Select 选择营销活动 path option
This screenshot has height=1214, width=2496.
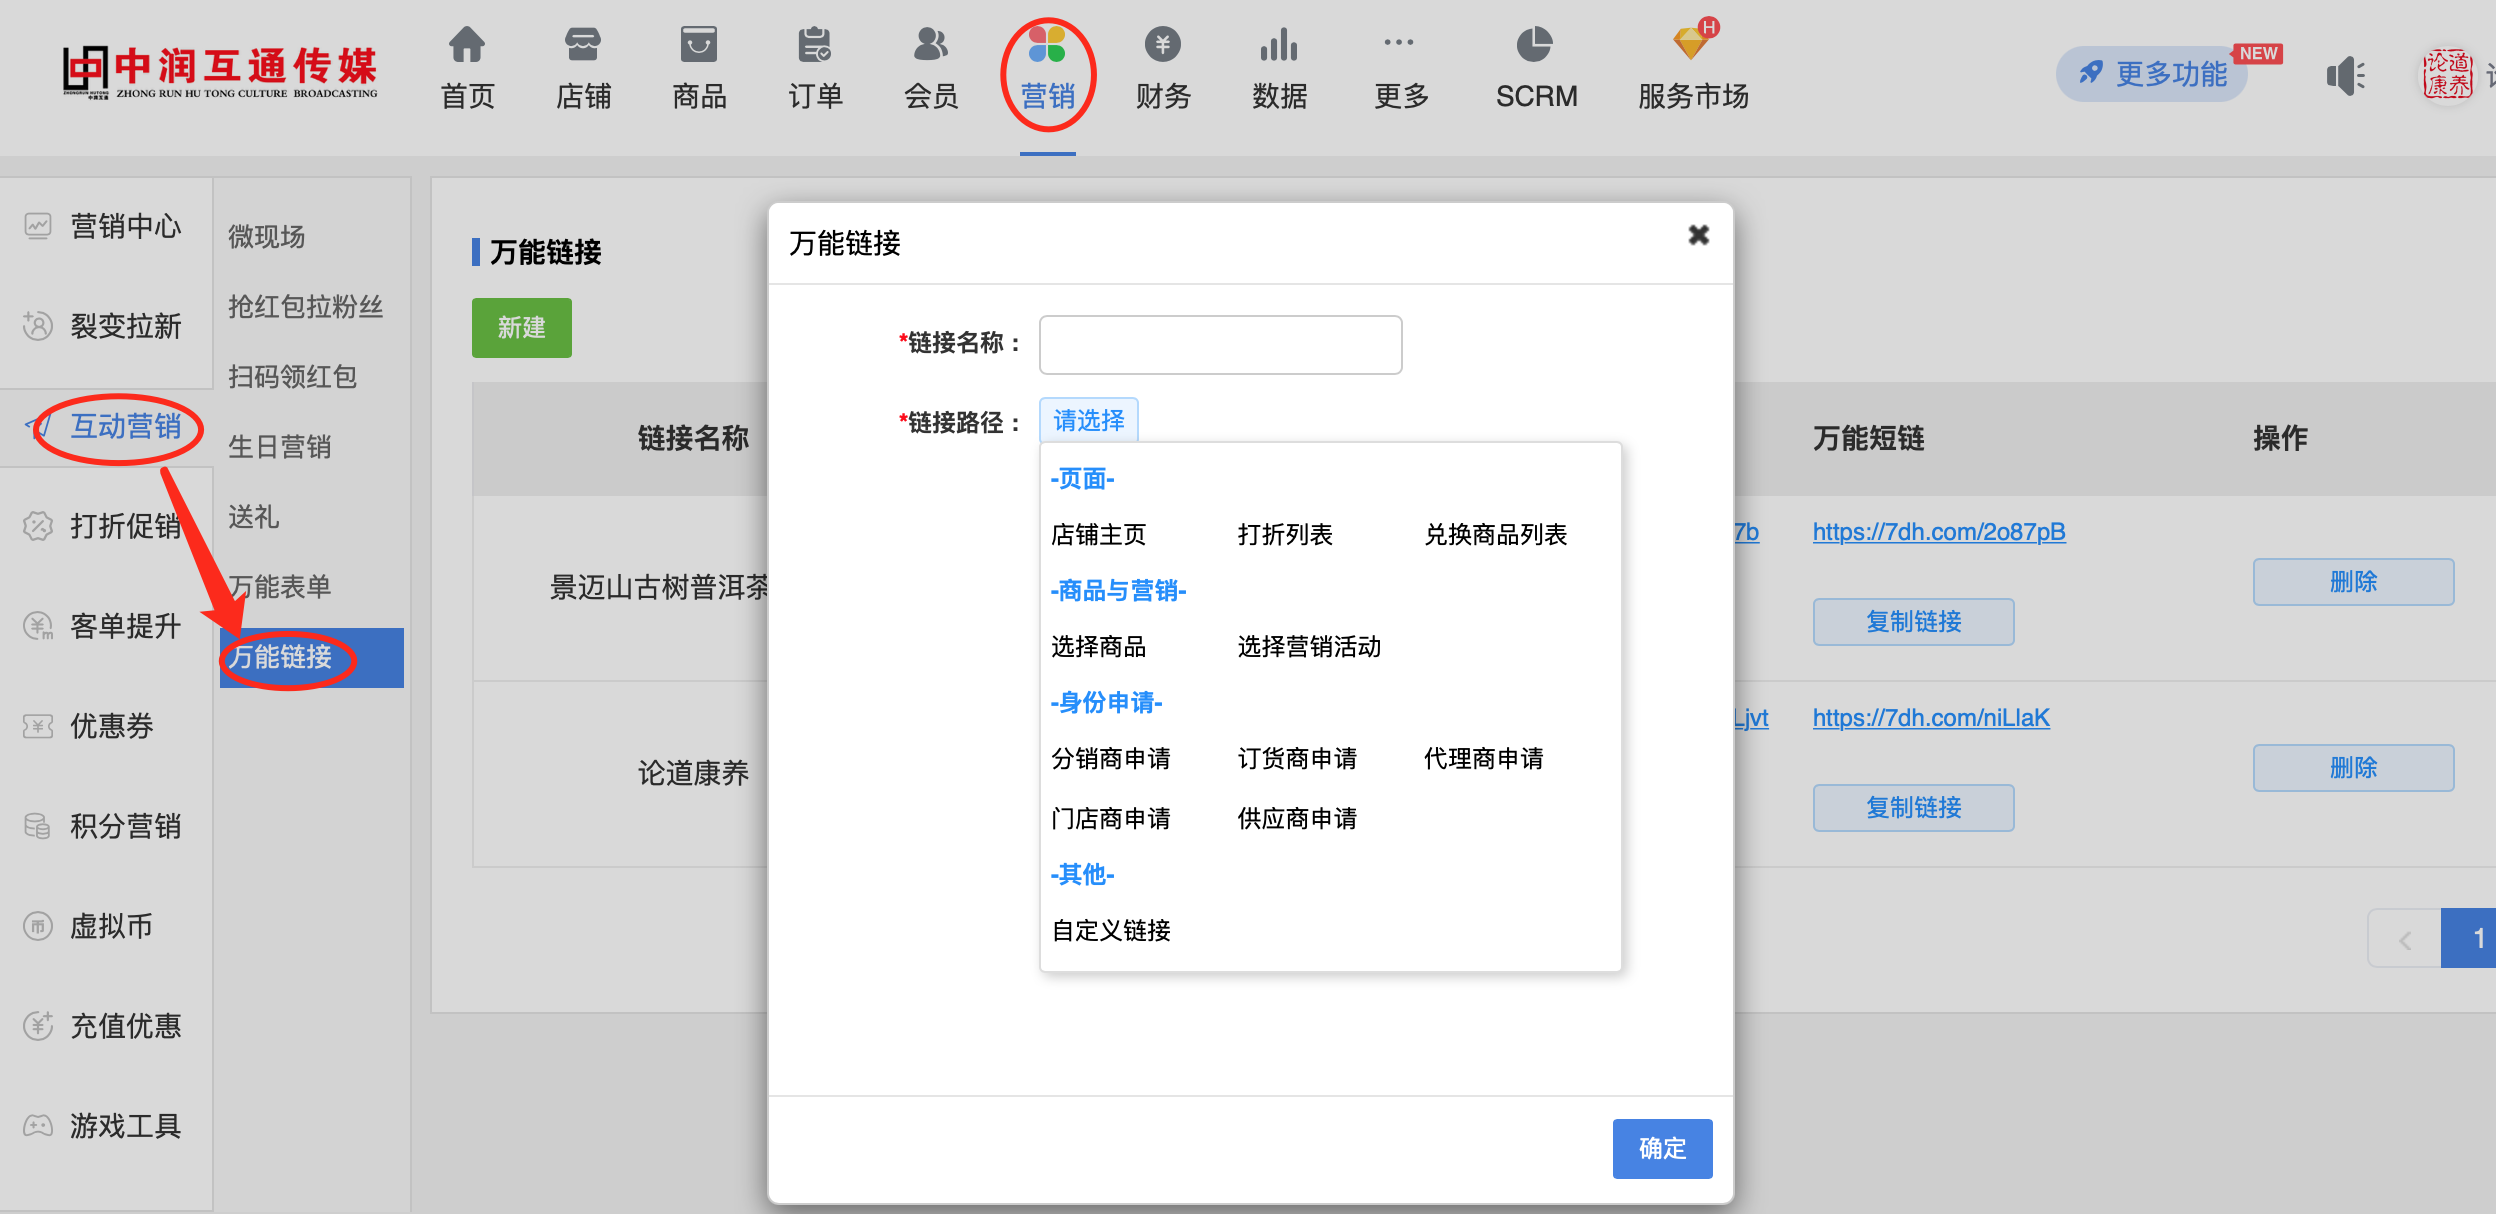pos(1308,647)
